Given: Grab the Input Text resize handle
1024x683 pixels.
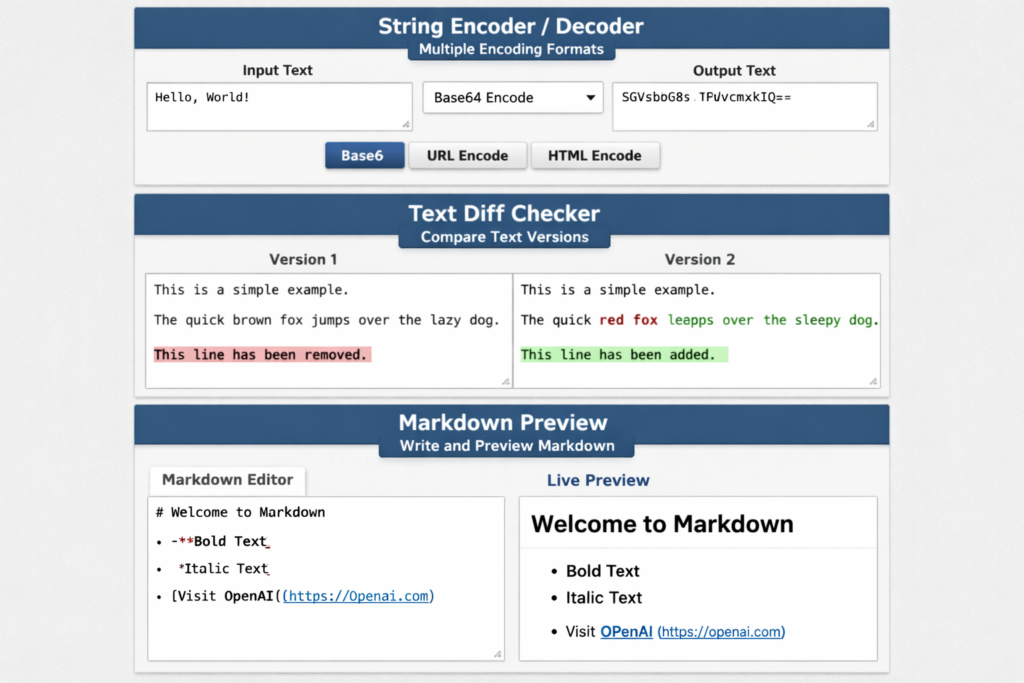Looking at the screenshot, I should pyautogui.click(x=405, y=124).
